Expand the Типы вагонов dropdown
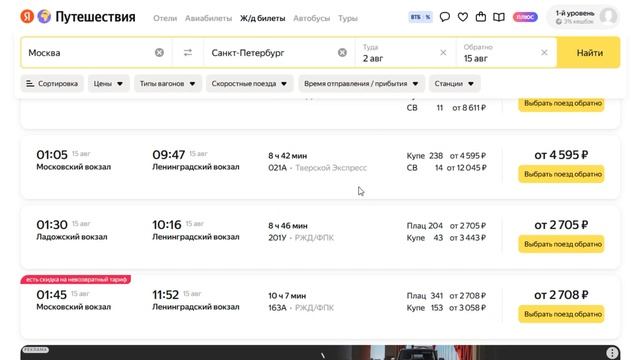Image resolution: width=640 pixels, height=360 pixels. [168, 84]
